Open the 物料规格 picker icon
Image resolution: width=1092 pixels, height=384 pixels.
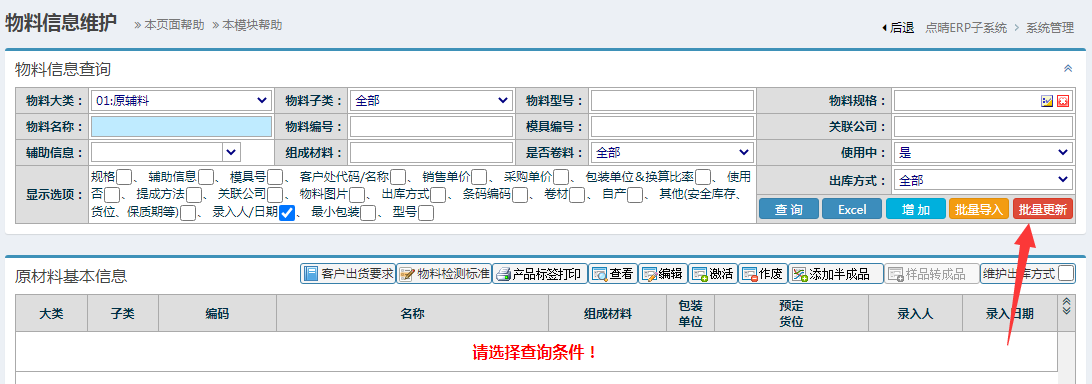pos(1047,101)
